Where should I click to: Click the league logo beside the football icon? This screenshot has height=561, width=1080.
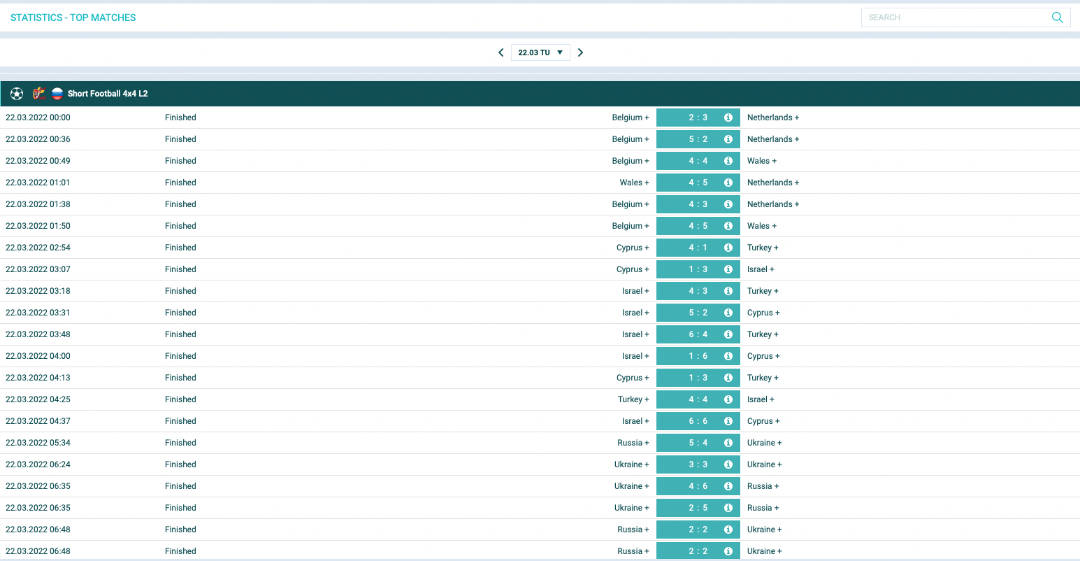(x=38, y=93)
